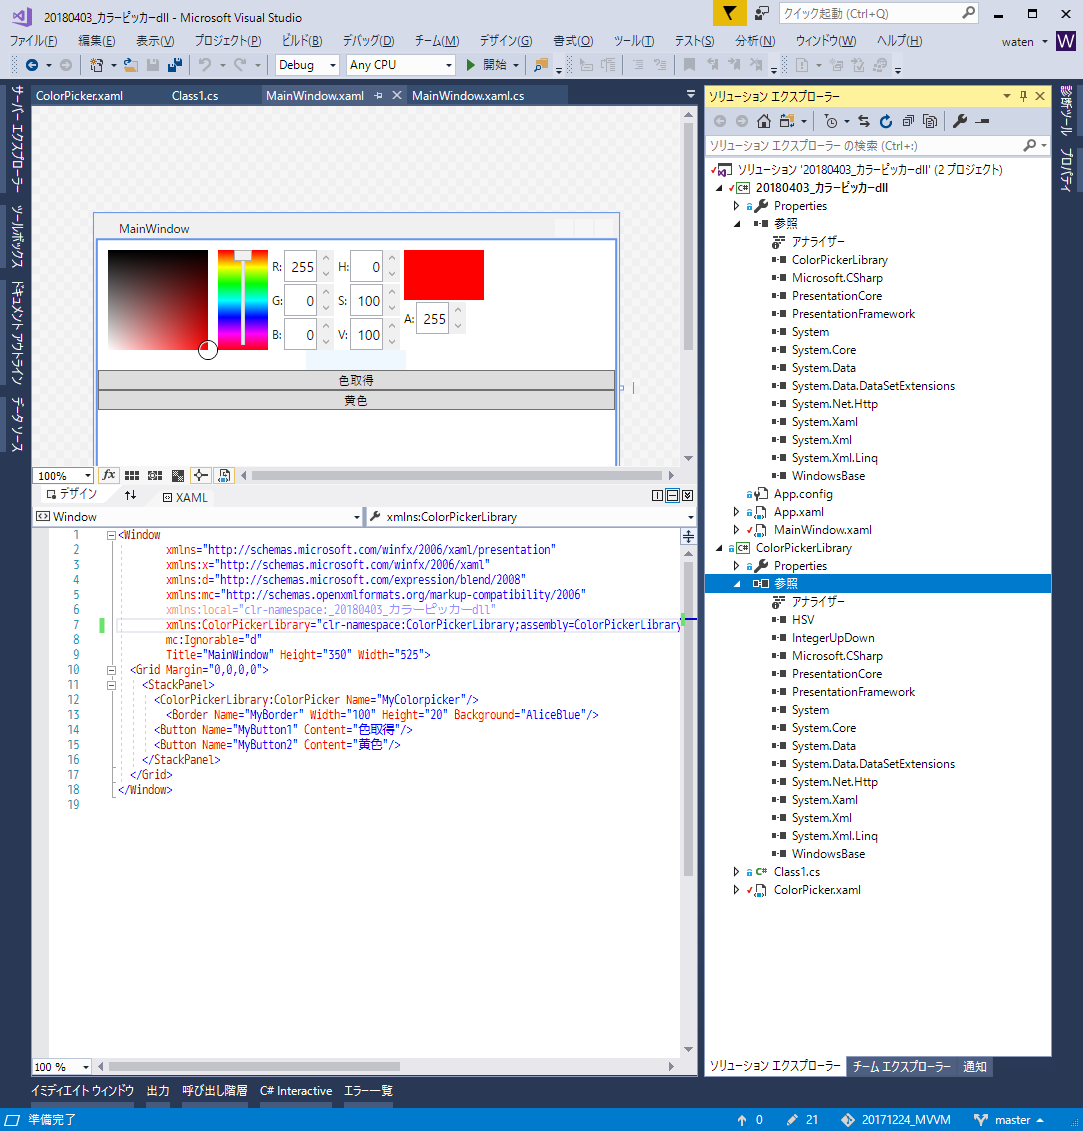This screenshot has height=1131, width=1083.
Task: Click the saturation-value color square
Action: (158, 300)
